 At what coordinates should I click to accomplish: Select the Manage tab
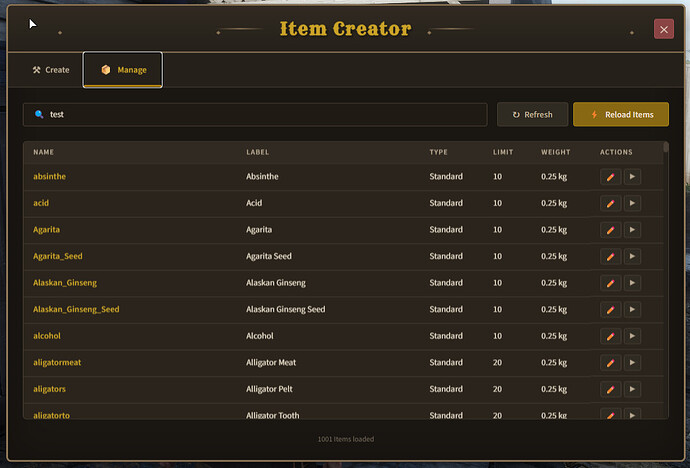[x=123, y=70]
